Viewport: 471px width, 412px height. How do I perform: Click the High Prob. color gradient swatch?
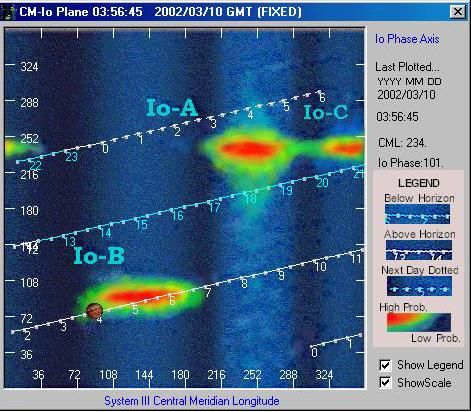(419, 322)
